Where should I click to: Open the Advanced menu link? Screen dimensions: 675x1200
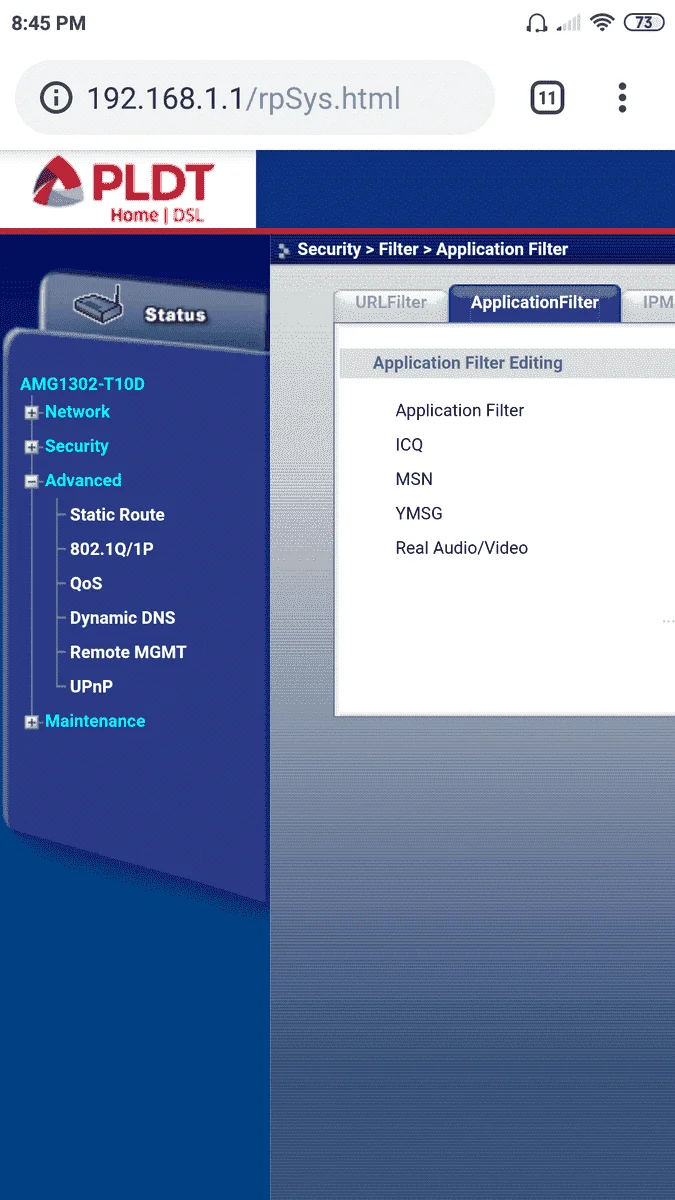pyautogui.click(x=83, y=480)
